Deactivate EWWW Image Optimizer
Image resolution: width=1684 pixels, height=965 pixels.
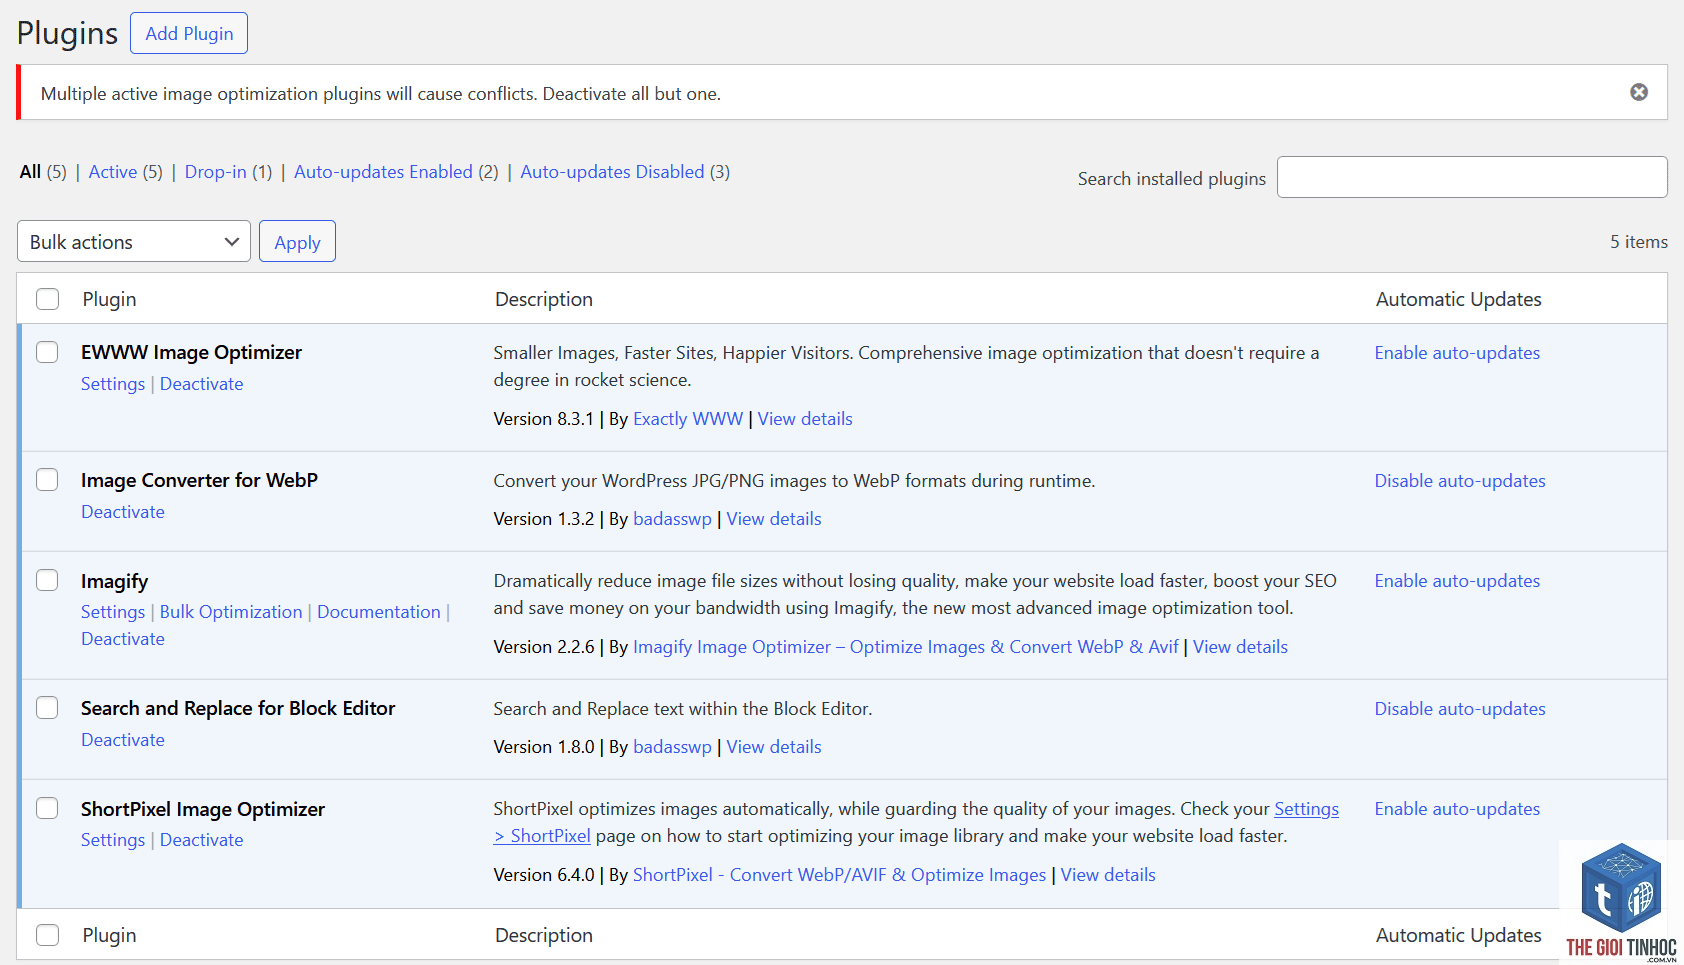coord(201,384)
